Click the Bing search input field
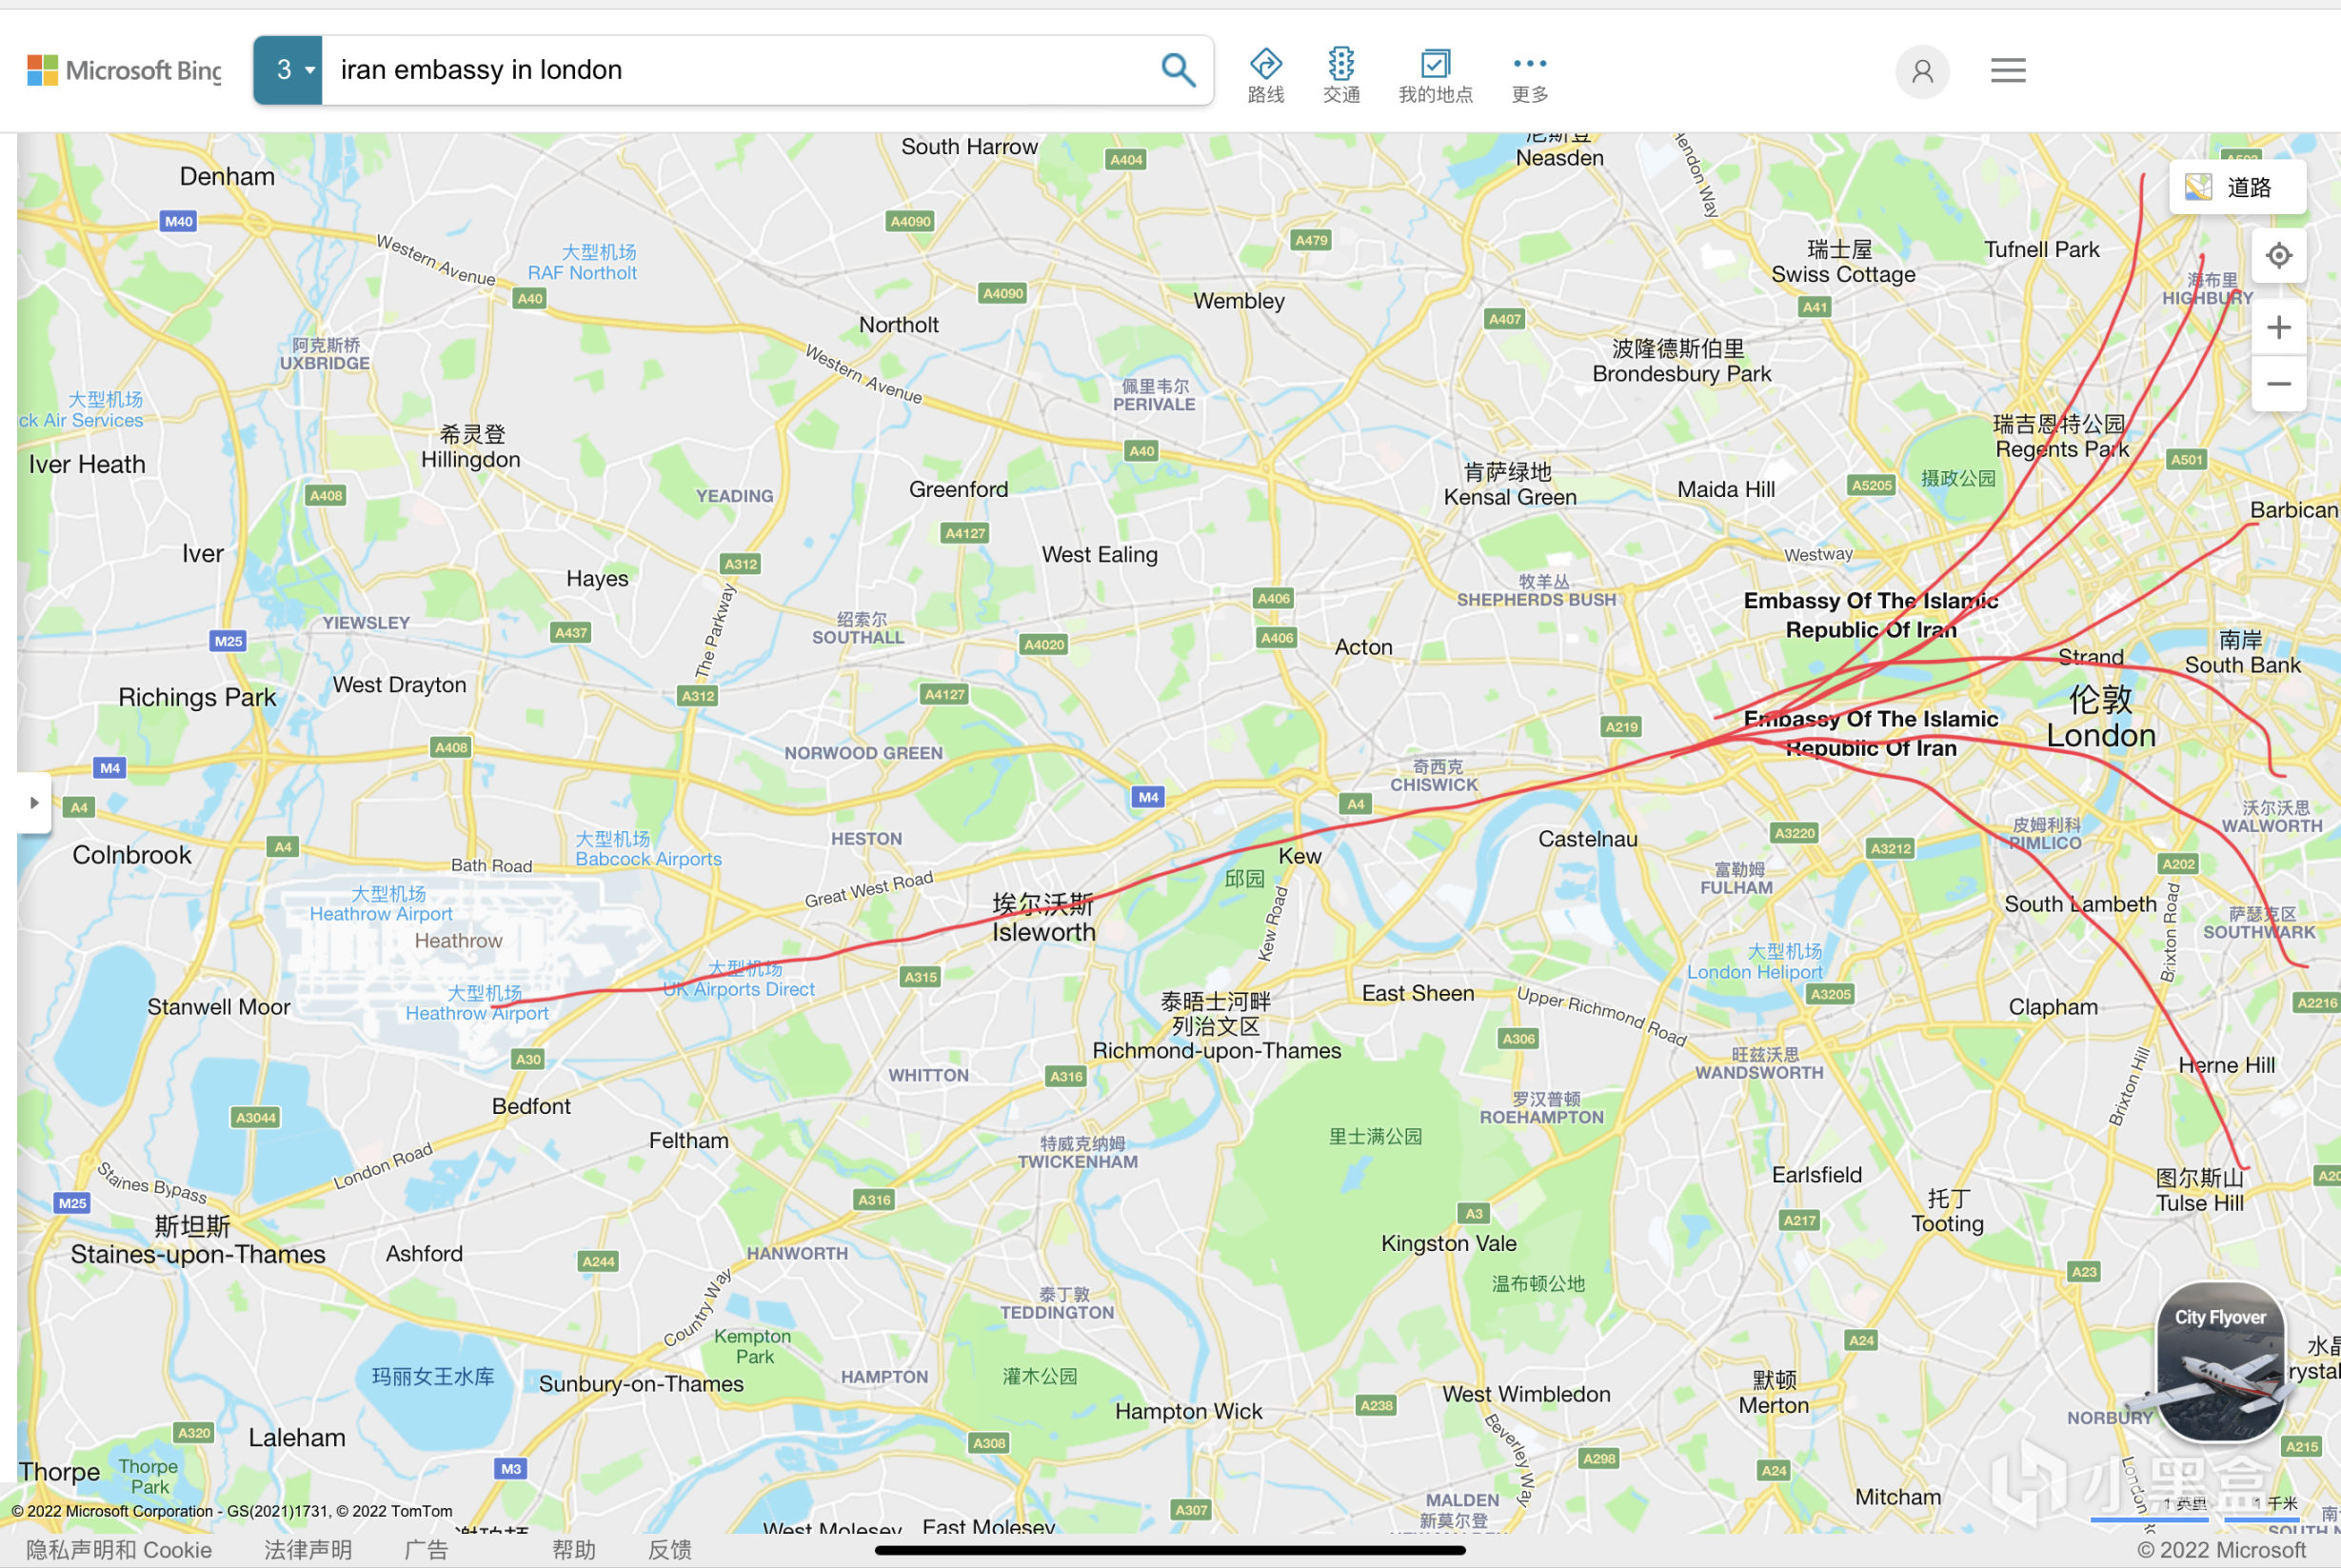2341x1568 pixels. click(735, 70)
